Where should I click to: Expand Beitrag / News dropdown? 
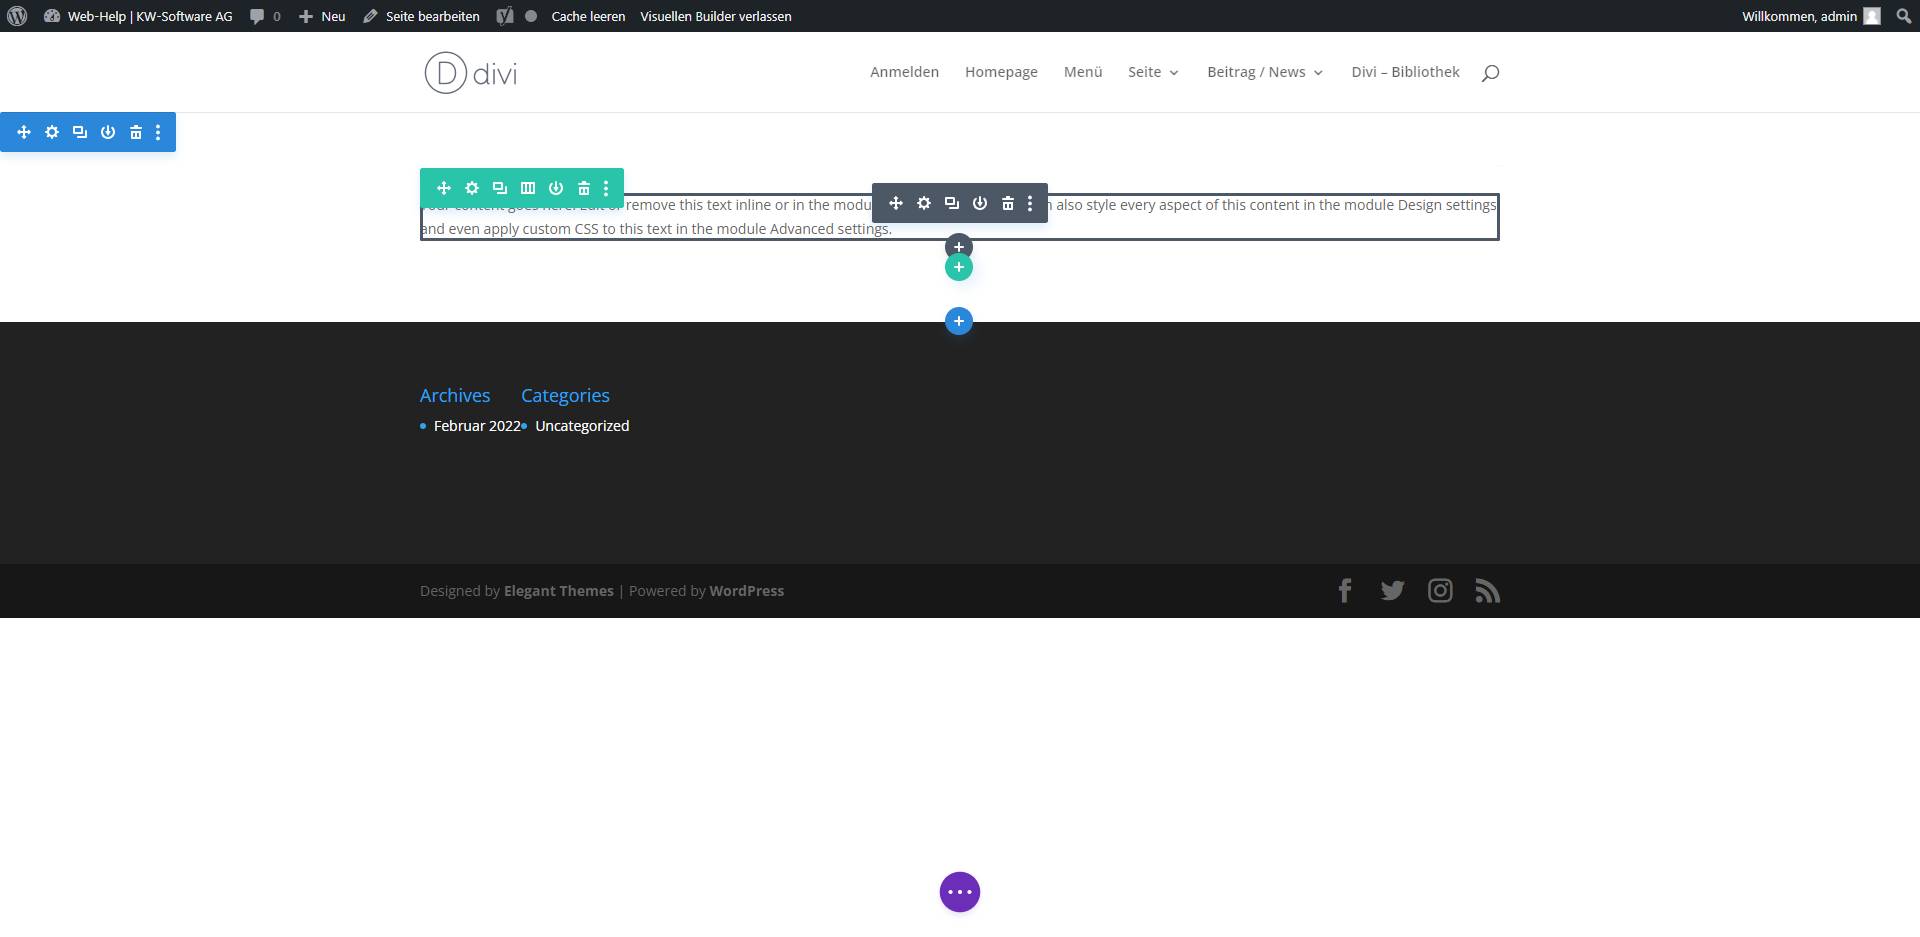click(1264, 72)
